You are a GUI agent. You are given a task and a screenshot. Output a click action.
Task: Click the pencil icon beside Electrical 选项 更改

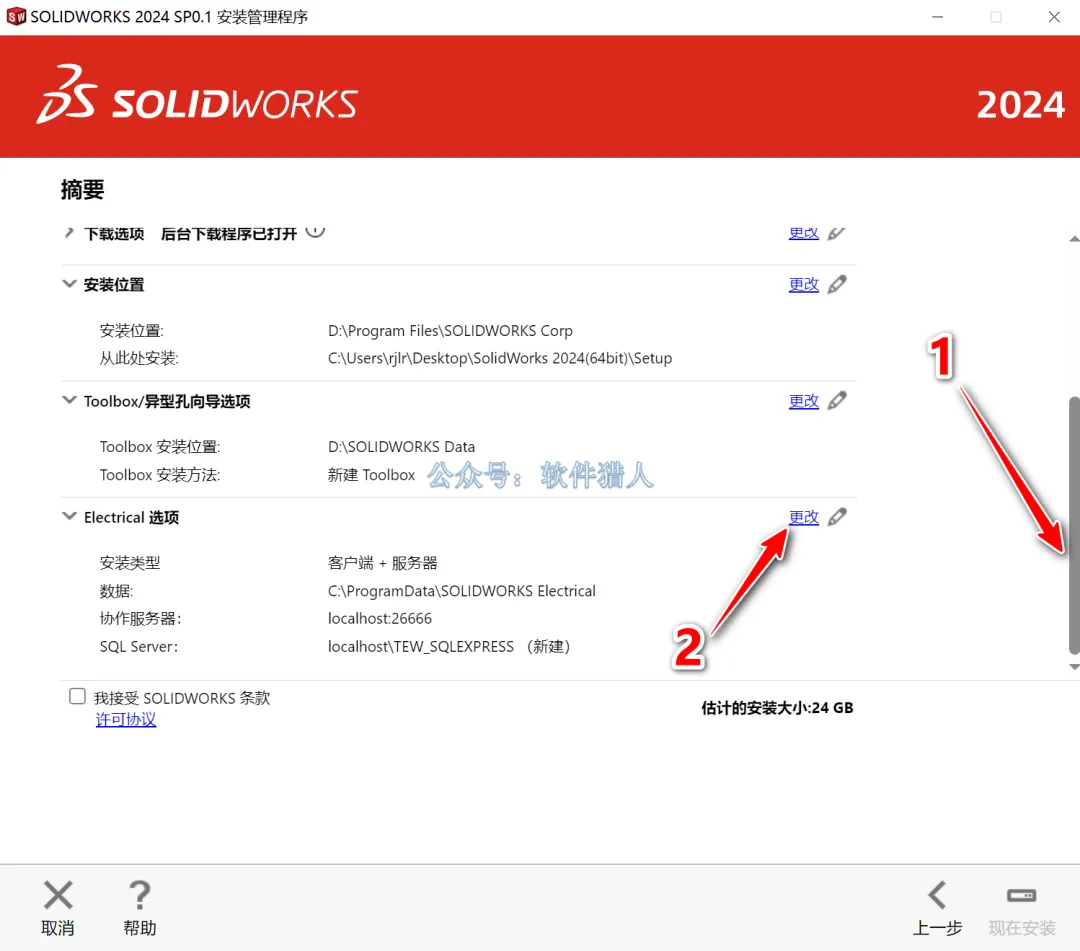(837, 516)
